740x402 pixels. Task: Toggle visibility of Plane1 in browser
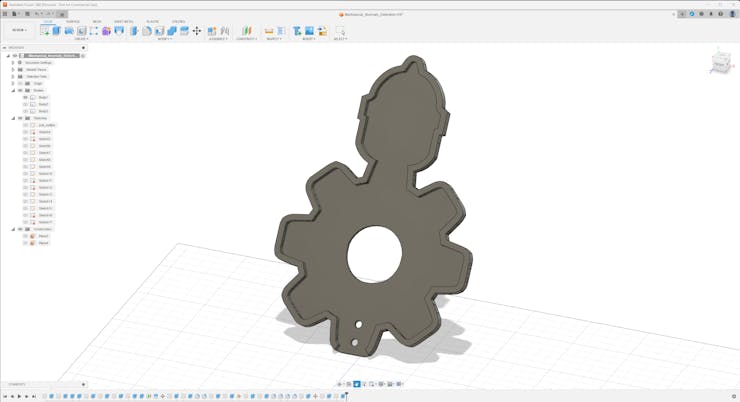point(26,236)
